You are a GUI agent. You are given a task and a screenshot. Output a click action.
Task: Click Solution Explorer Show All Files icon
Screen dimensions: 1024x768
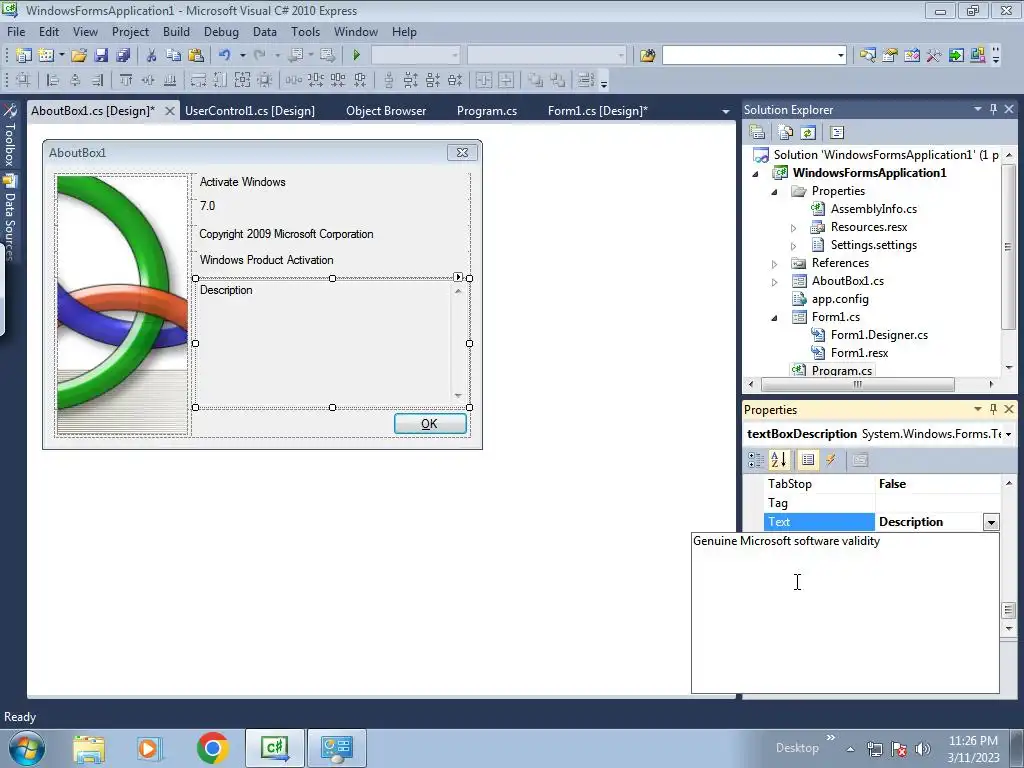click(786, 133)
